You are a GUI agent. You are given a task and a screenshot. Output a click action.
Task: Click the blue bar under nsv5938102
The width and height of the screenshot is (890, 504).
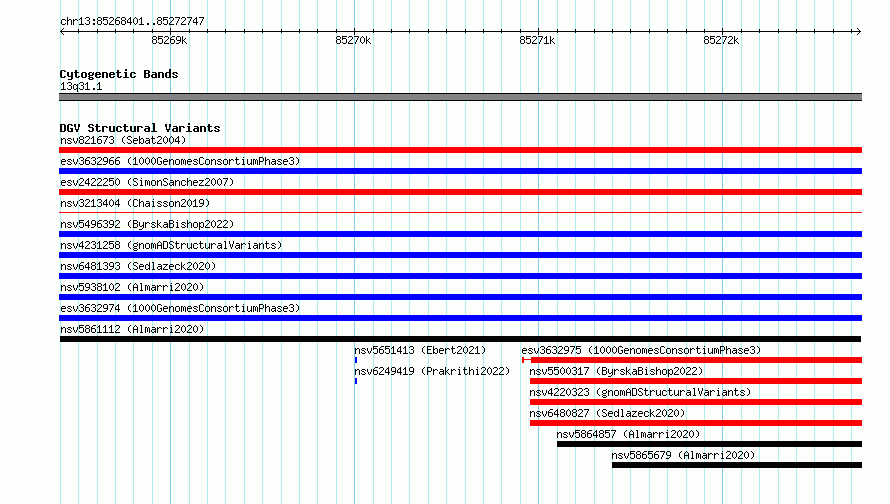pos(460,297)
